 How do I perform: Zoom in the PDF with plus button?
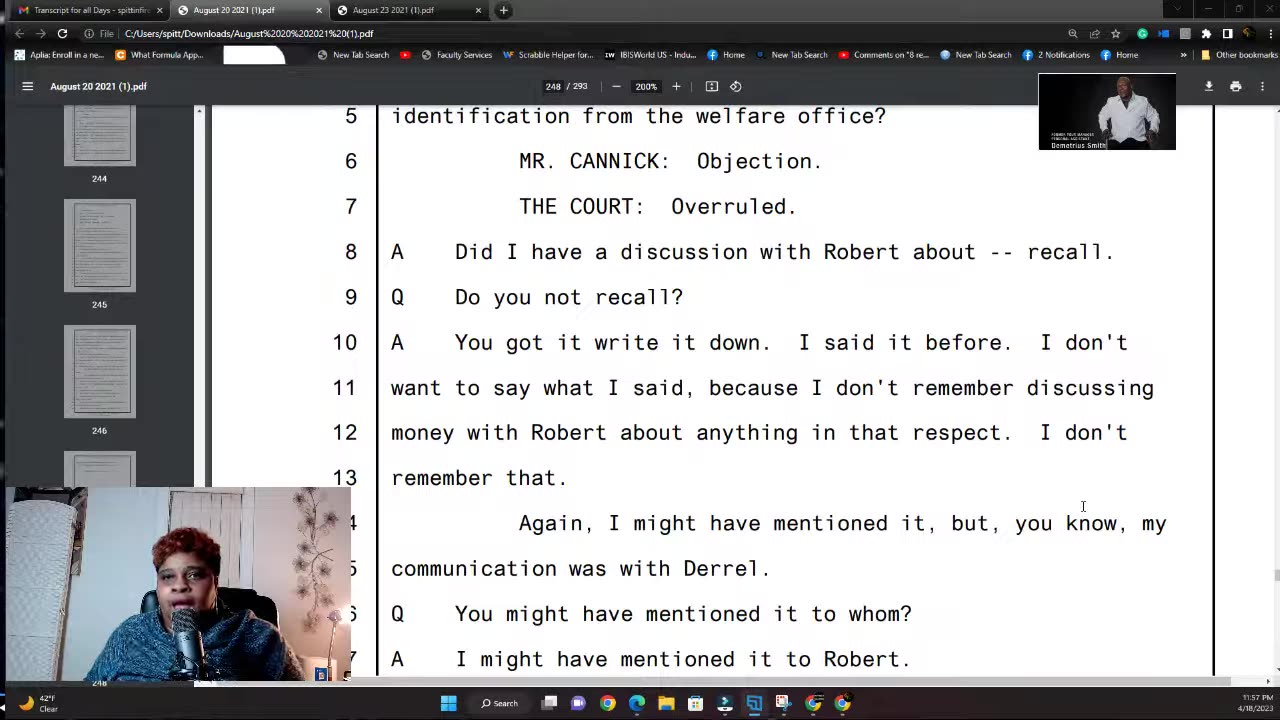[676, 86]
